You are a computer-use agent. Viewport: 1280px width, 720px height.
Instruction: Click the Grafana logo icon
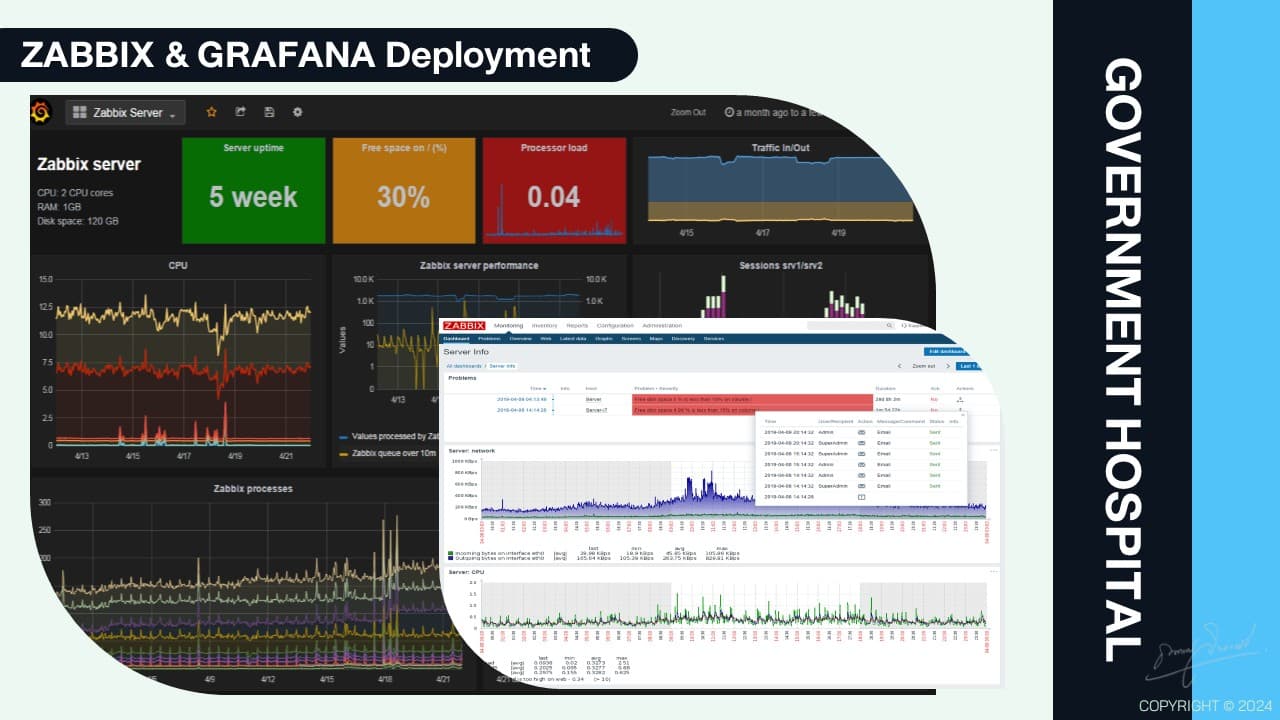(x=40, y=112)
